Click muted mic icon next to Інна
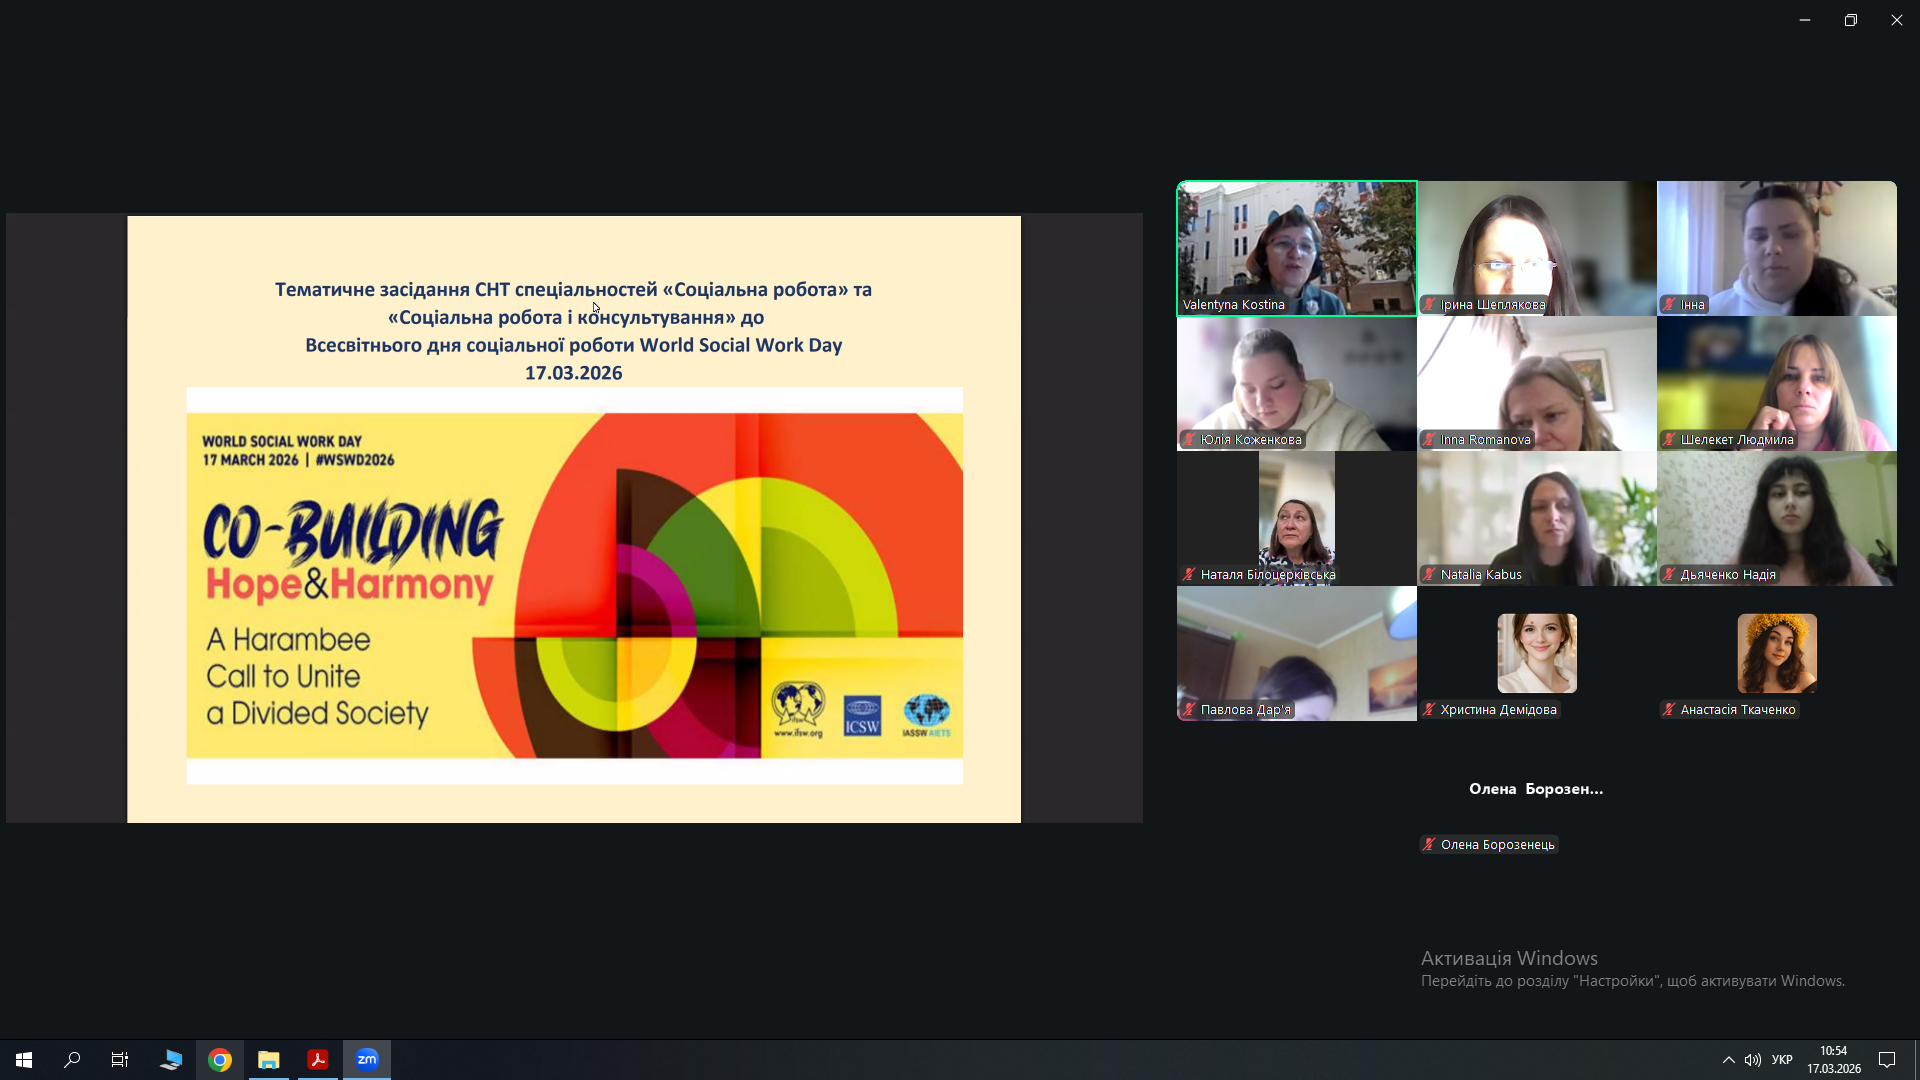 coord(1669,305)
